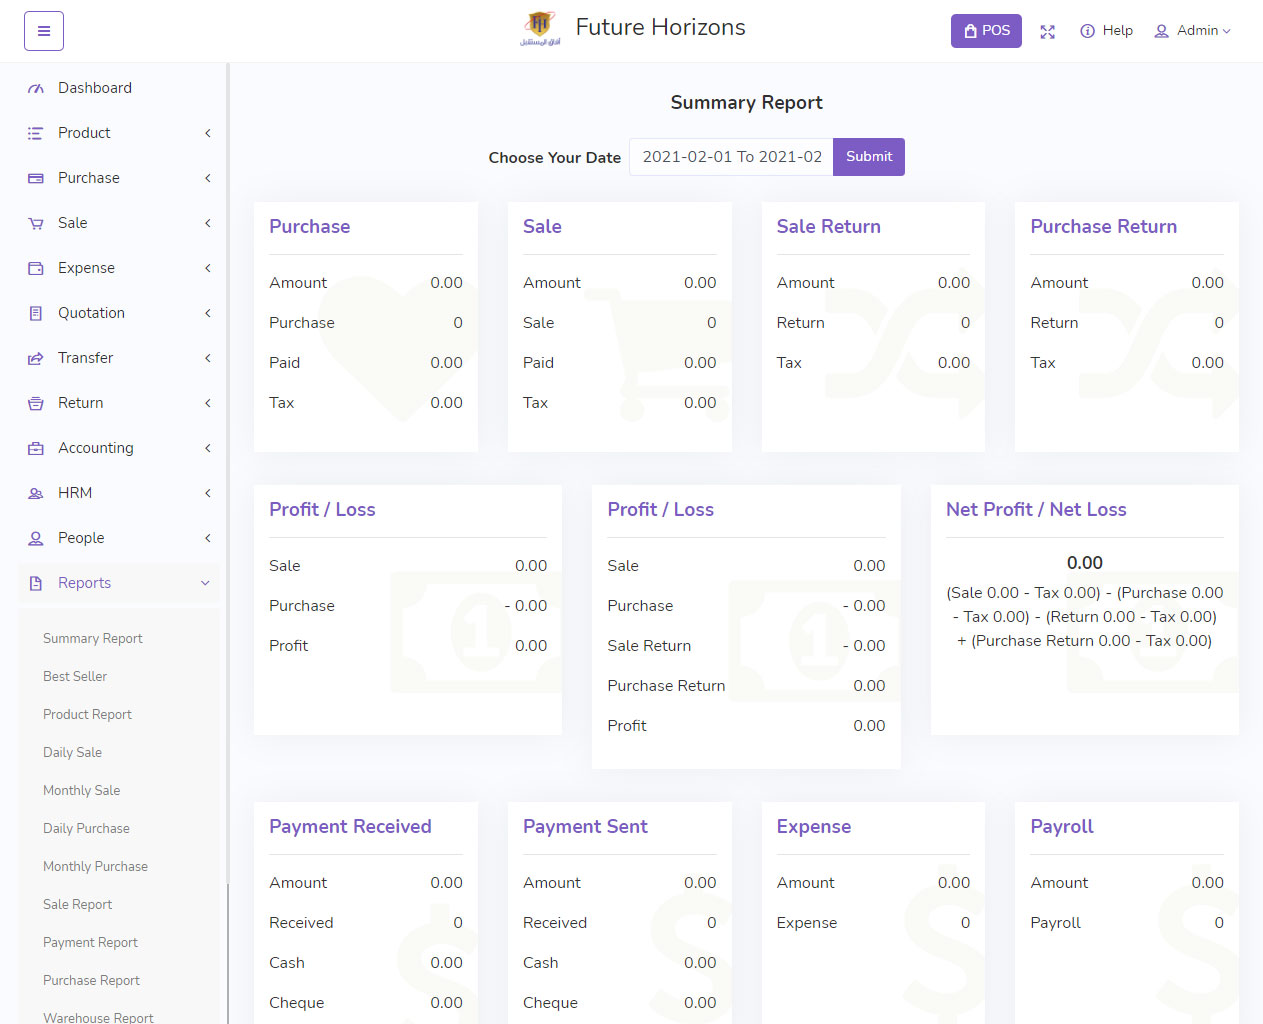Expand the Product menu chevron

(207, 133)
